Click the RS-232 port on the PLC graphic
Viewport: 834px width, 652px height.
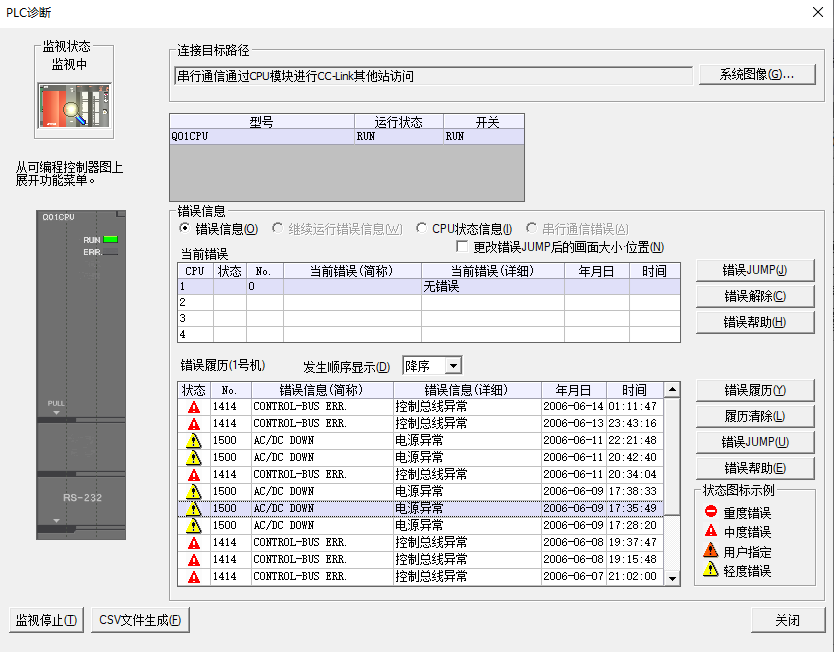[81, 497]
